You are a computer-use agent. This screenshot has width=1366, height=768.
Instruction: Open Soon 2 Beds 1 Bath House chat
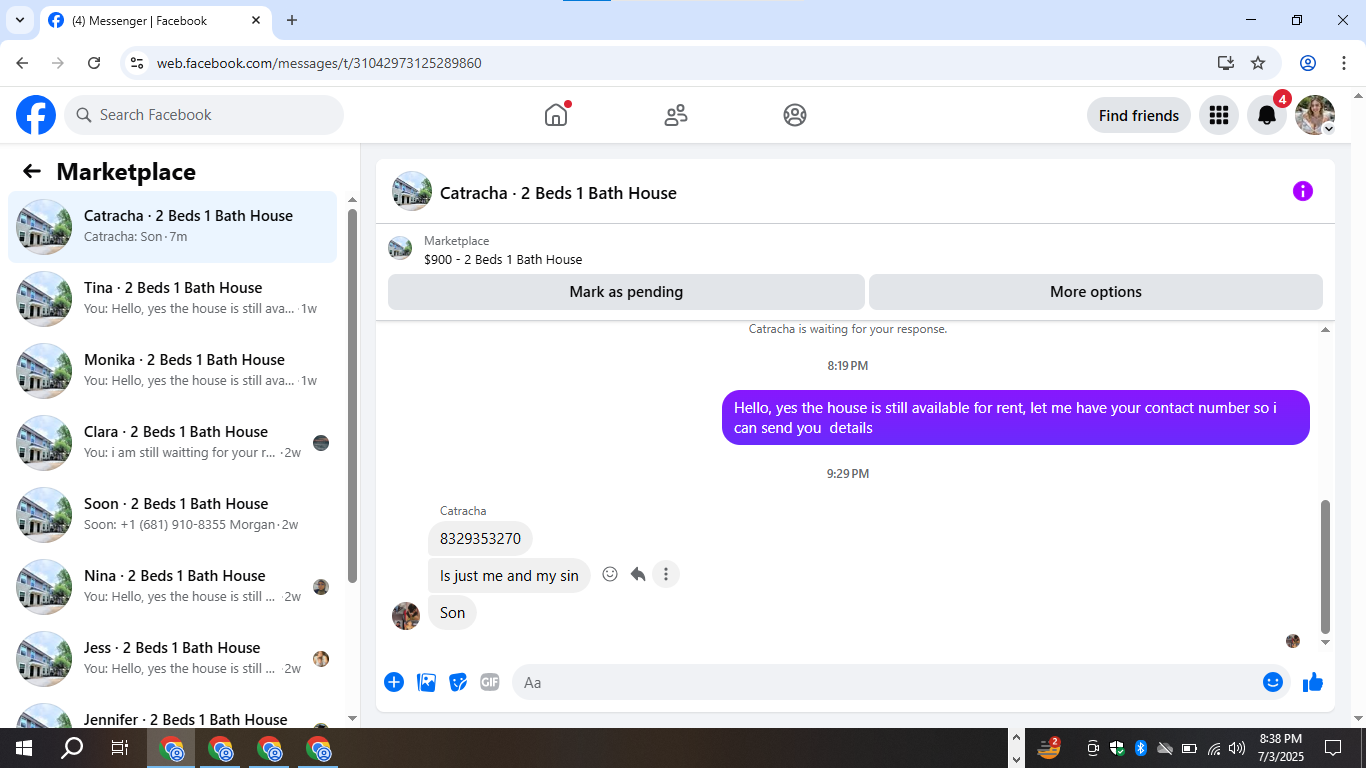click(x=172, y=515)
